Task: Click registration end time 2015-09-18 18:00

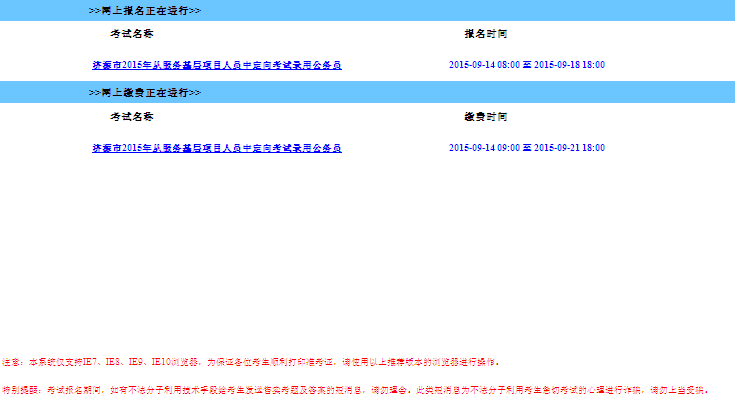Action: (x=570, y=65)
